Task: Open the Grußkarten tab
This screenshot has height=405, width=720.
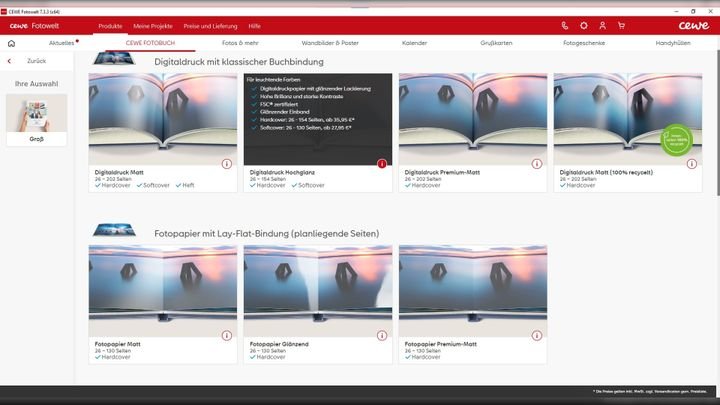Action: tap(496, 43)
